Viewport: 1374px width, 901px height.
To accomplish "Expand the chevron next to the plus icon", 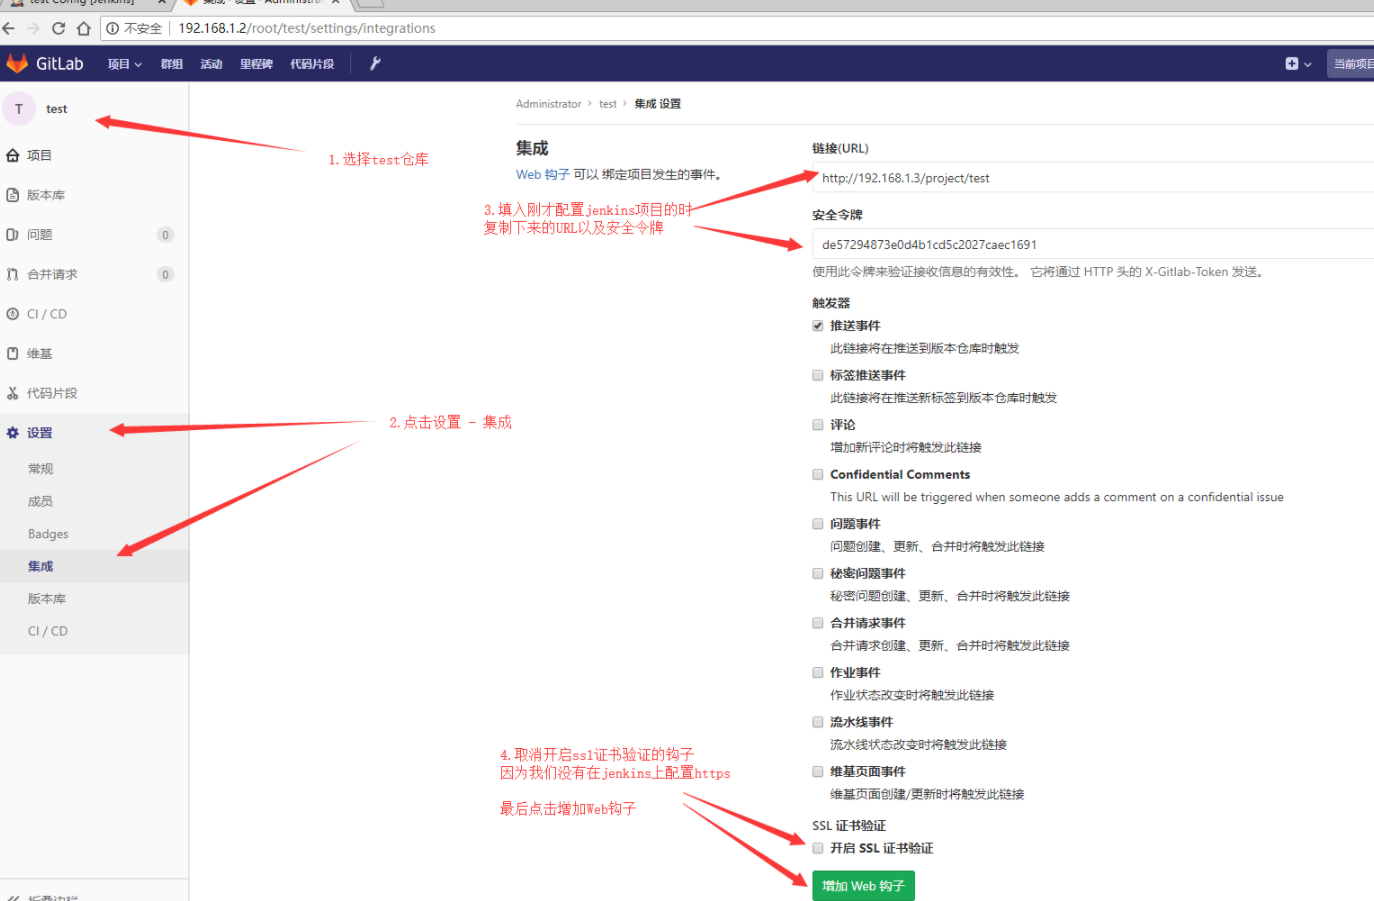I will [x=1306, y=63].
